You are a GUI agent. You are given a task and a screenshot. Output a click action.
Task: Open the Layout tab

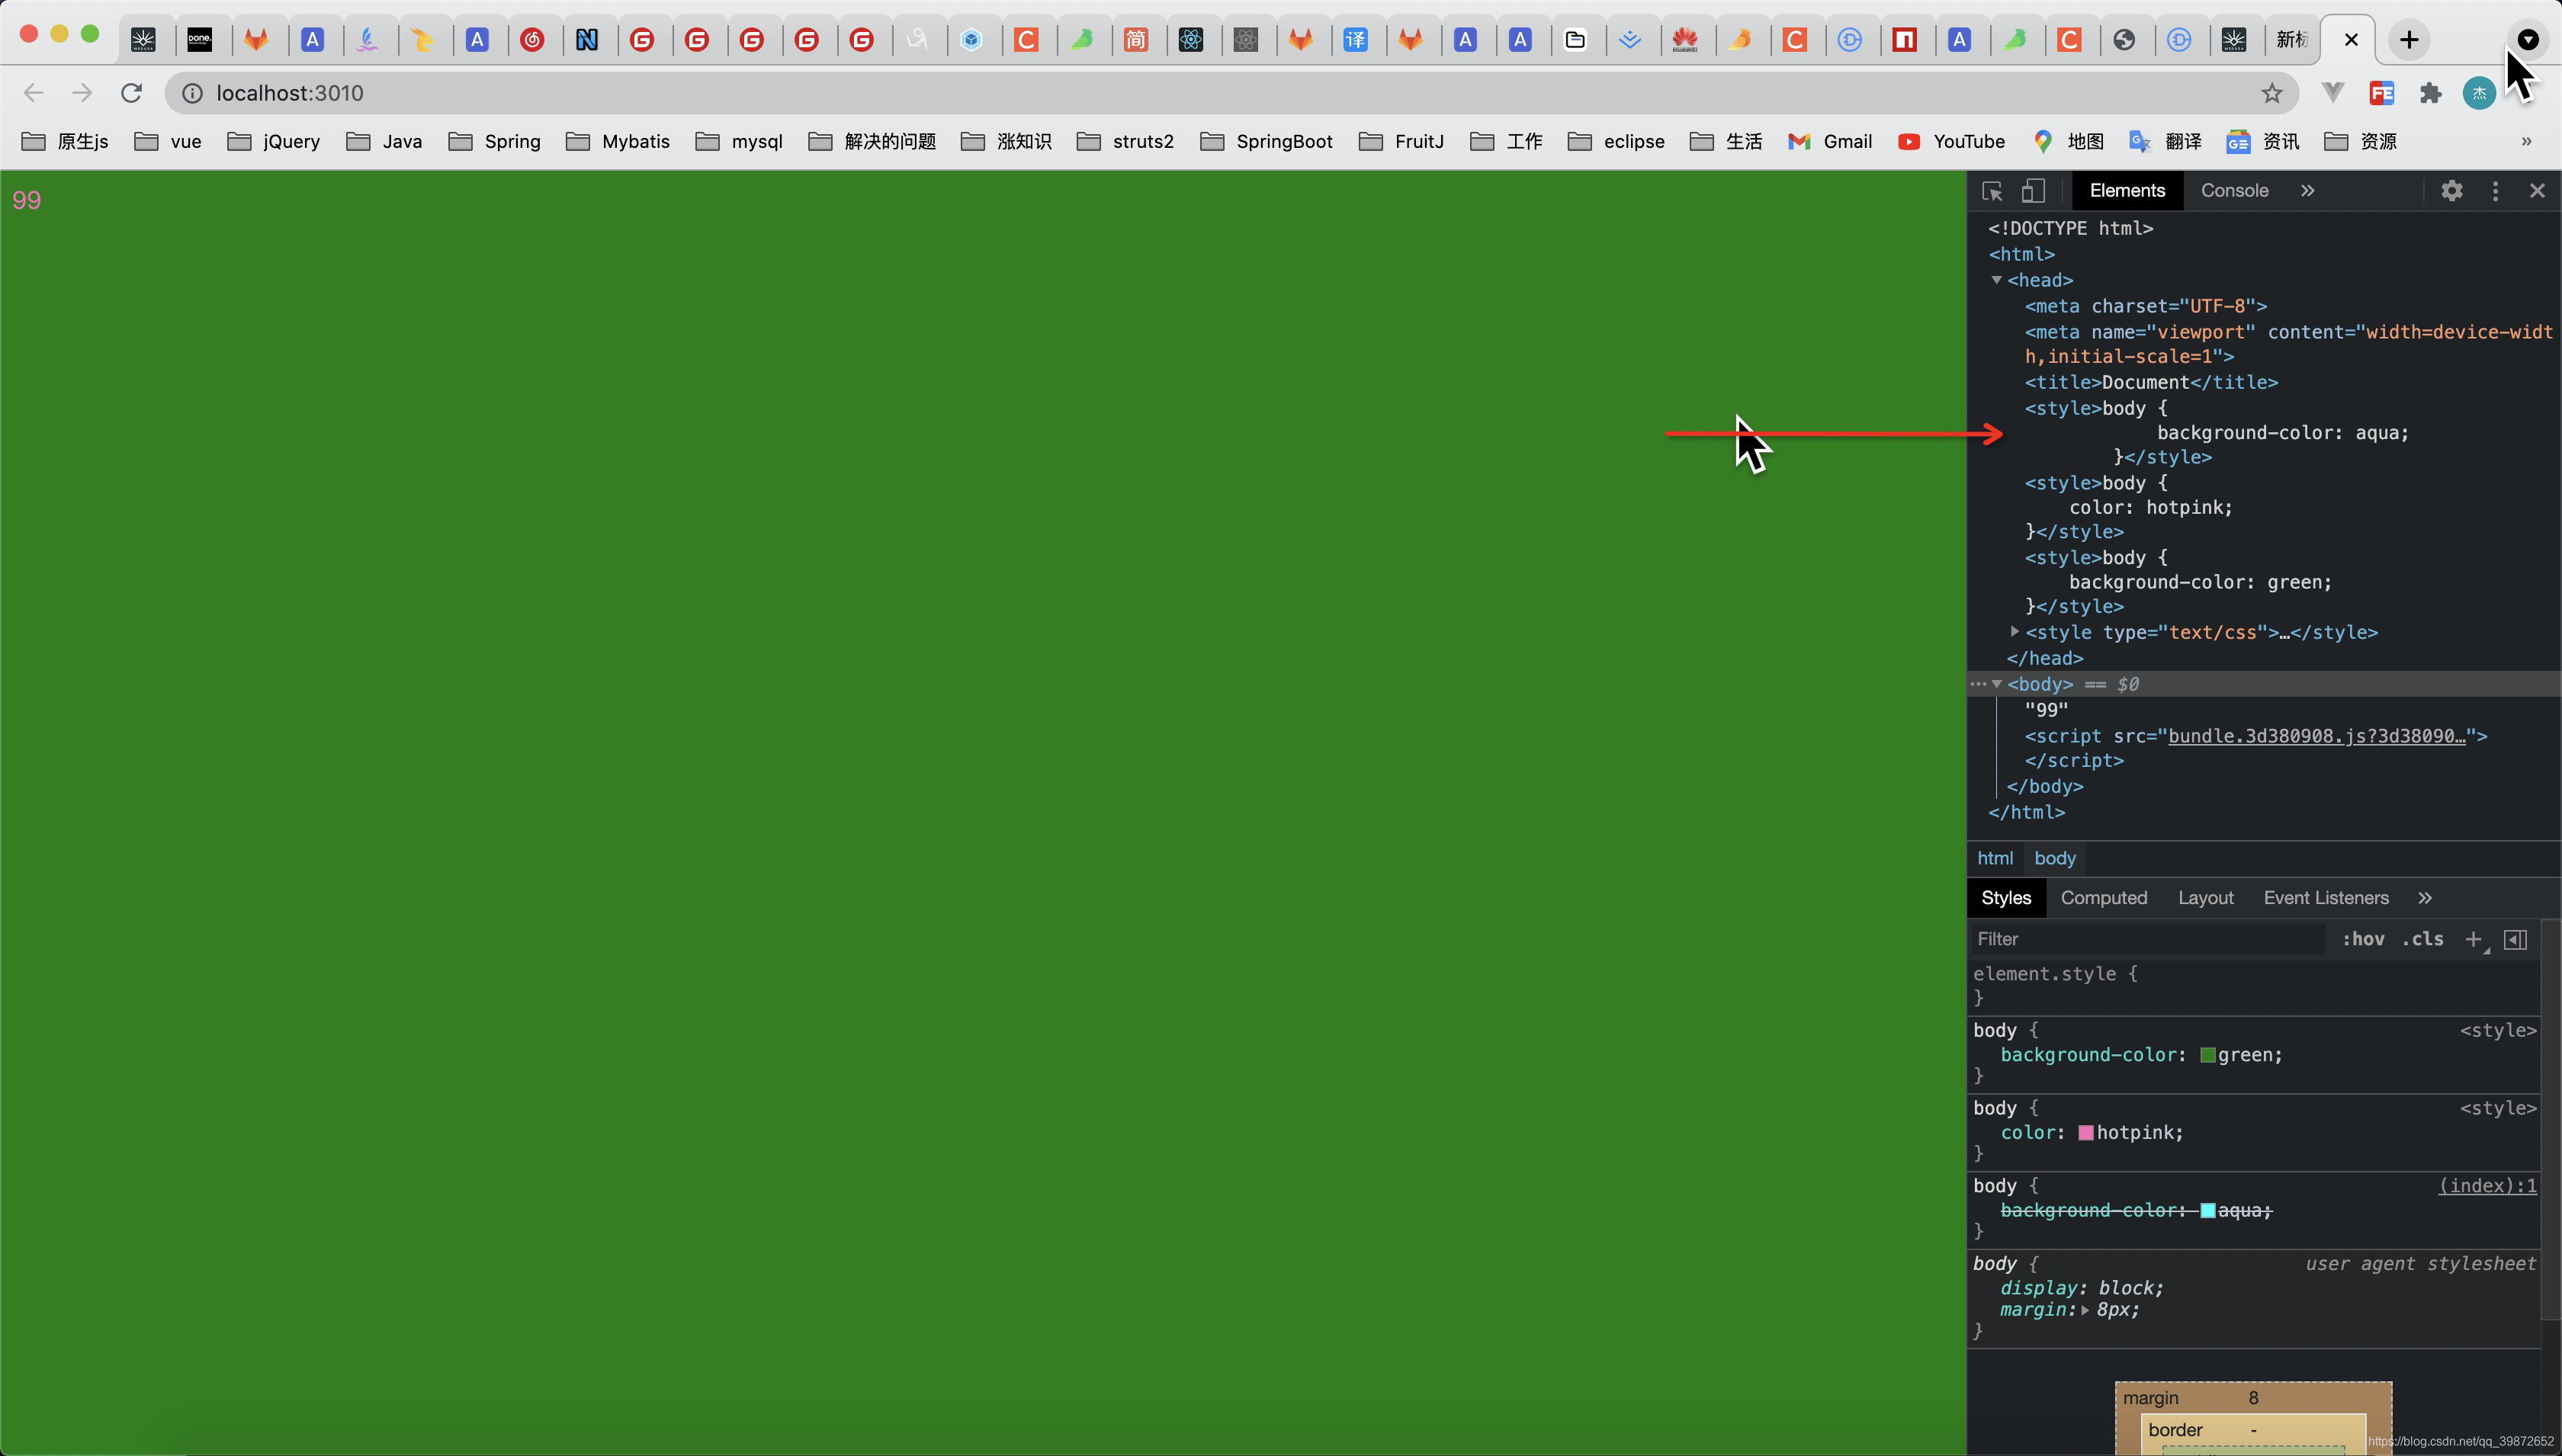click(2205, 898)
